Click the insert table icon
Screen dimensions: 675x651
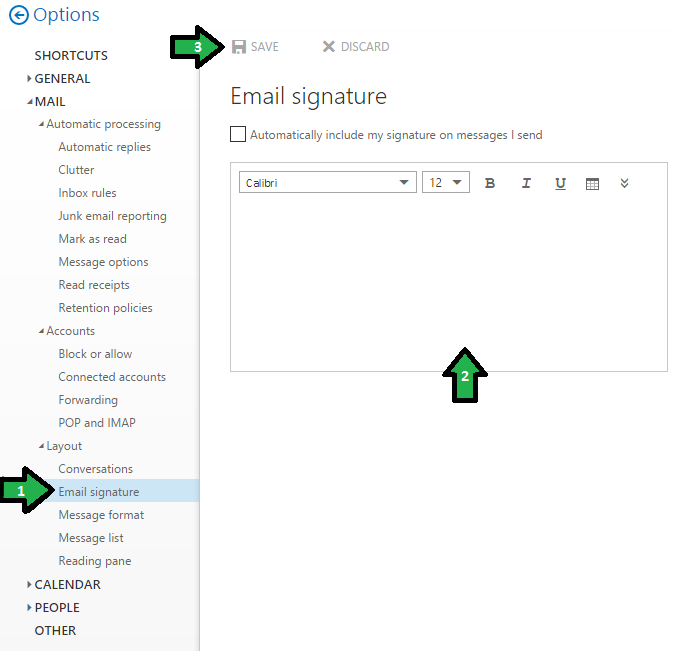[x=592, y=184]
